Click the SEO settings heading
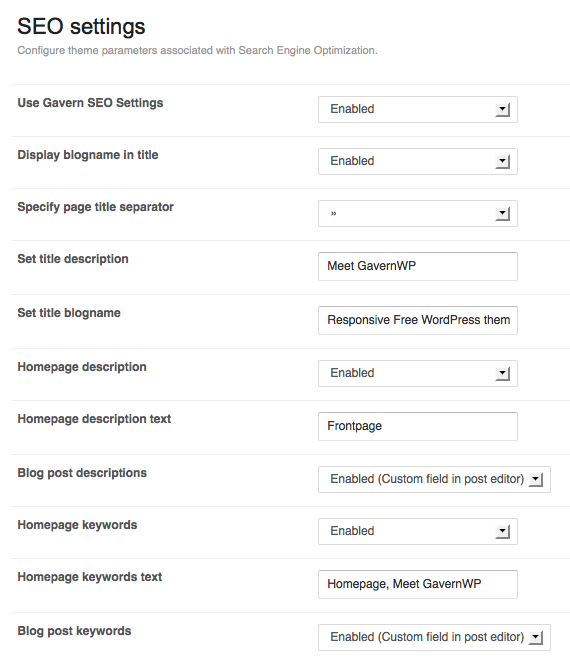 point(81,27)
